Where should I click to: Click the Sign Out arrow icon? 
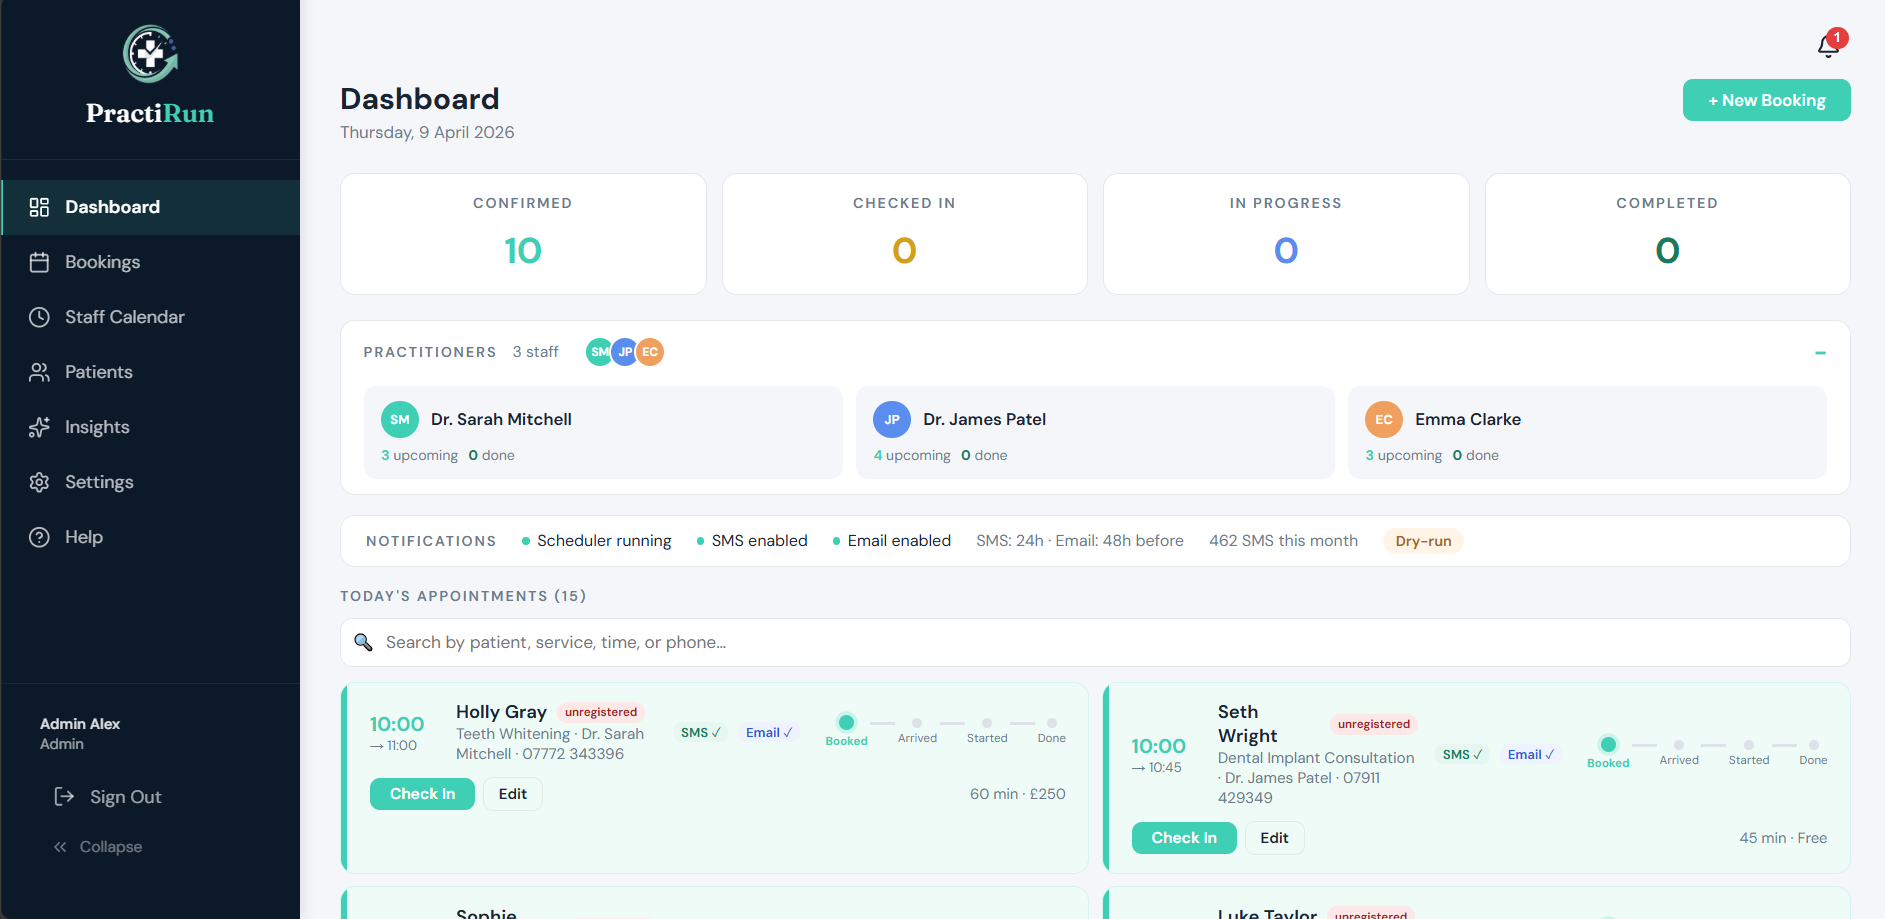[64, 797]
